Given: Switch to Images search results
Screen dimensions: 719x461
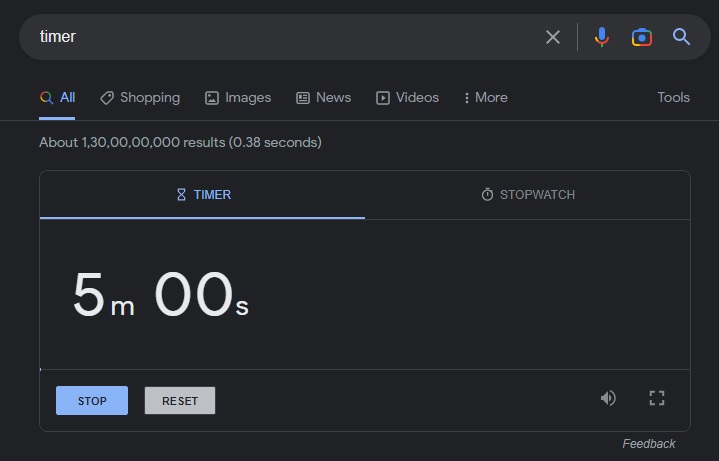Looking at the screenshot, I should (x=238, y=98).
